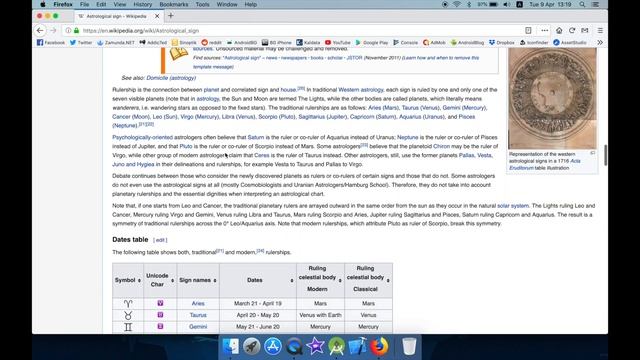Open the Edit menu
This screenshot has height=360, width=640.
click(x=101, y=4)
